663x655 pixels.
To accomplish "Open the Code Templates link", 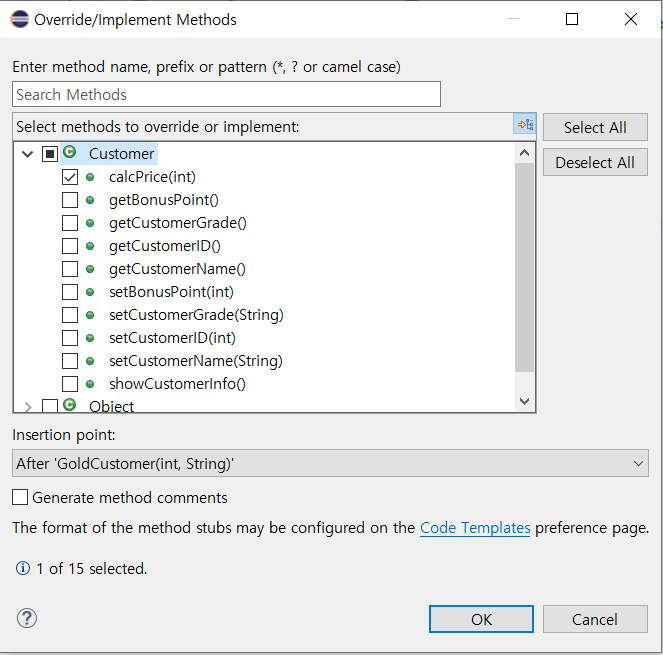I will 475,528.
